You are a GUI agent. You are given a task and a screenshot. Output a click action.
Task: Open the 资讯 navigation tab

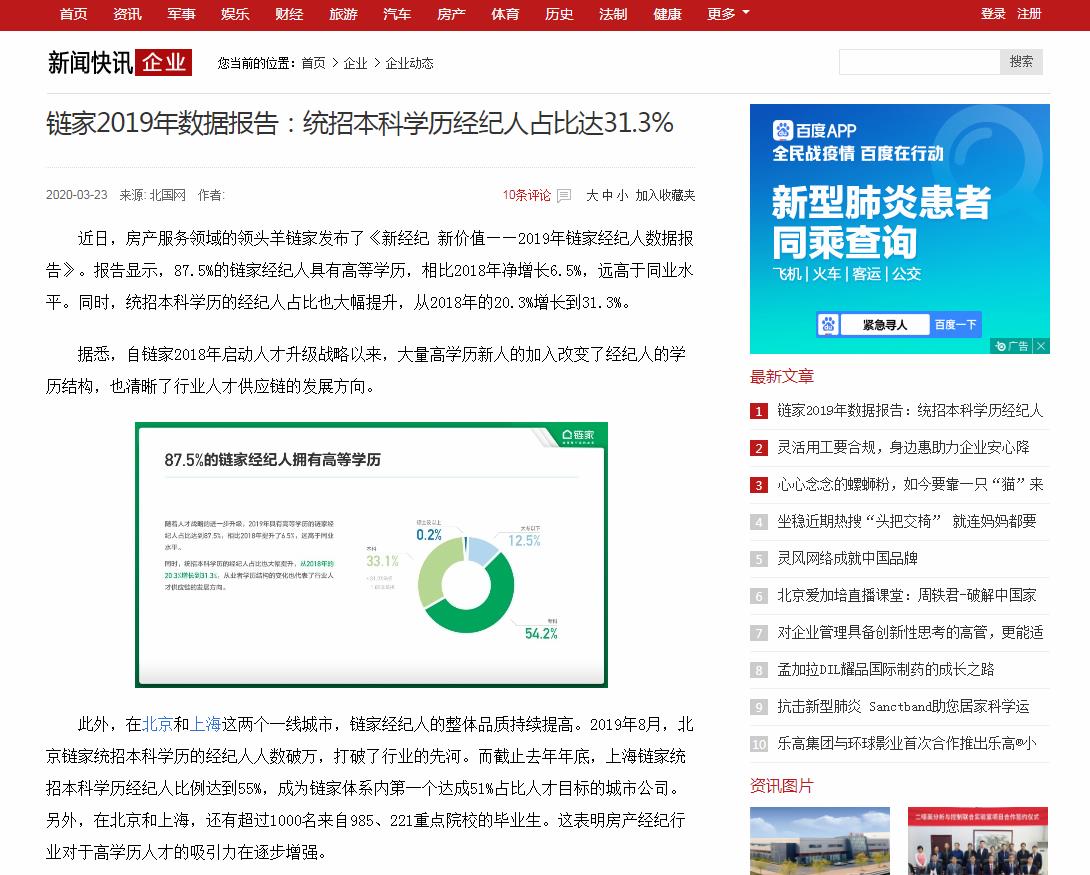pyautogui.click(x=127, y=14)
